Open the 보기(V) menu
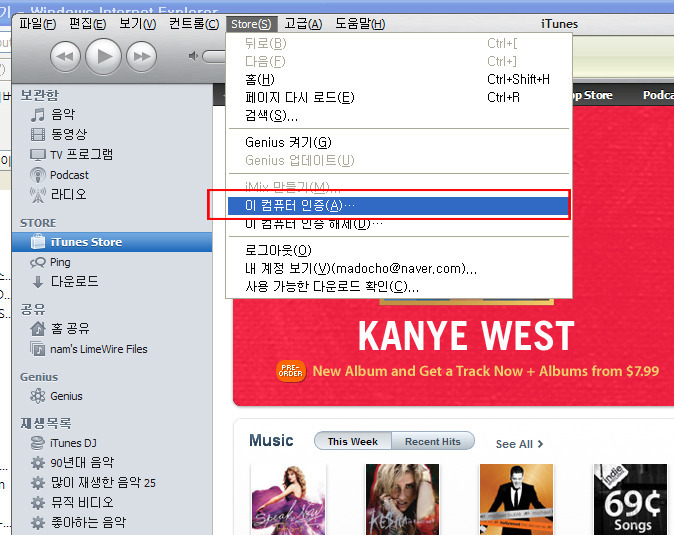The height and width of the screenshot is (535, 674). pos(138,24)
